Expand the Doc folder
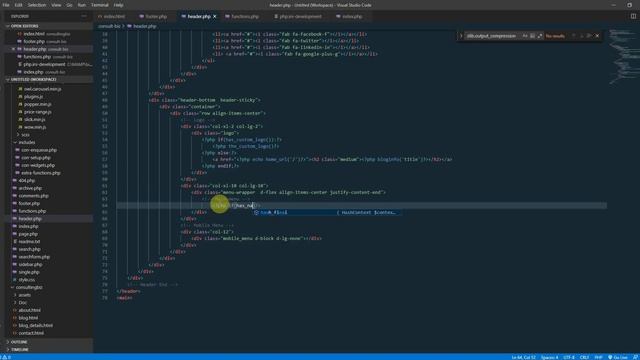640x360 pixels. 21,302
